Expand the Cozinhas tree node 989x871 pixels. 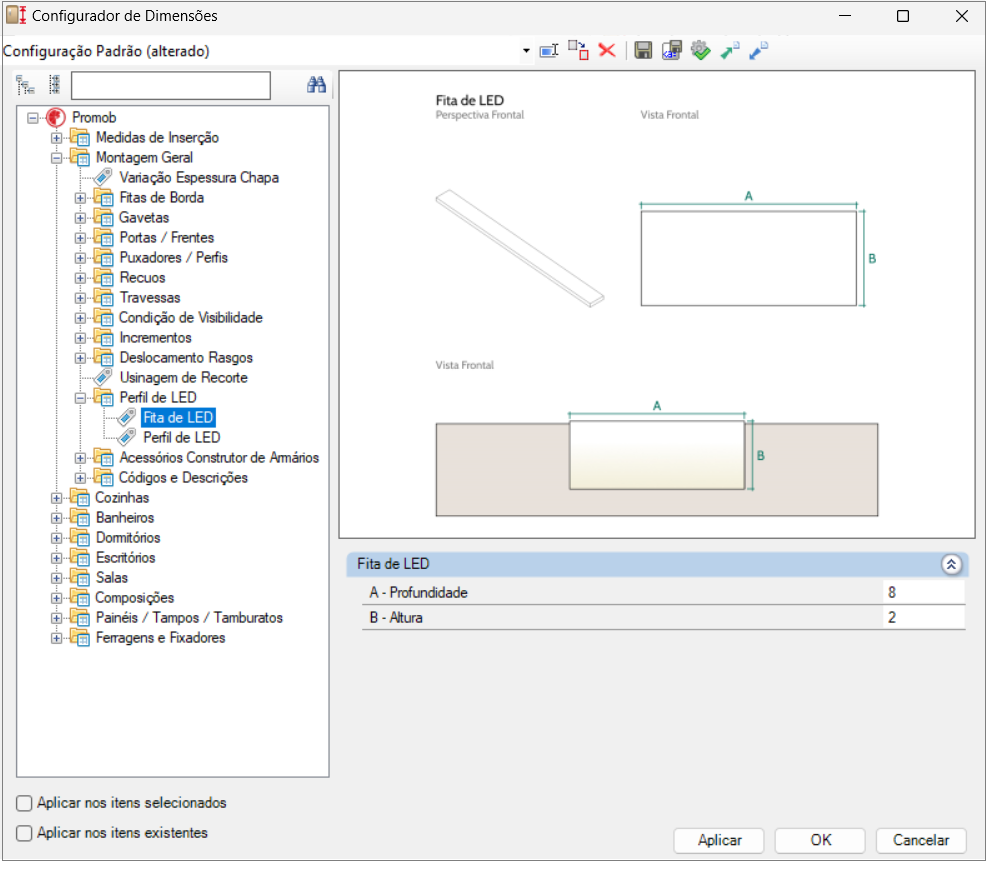point(57,498)
